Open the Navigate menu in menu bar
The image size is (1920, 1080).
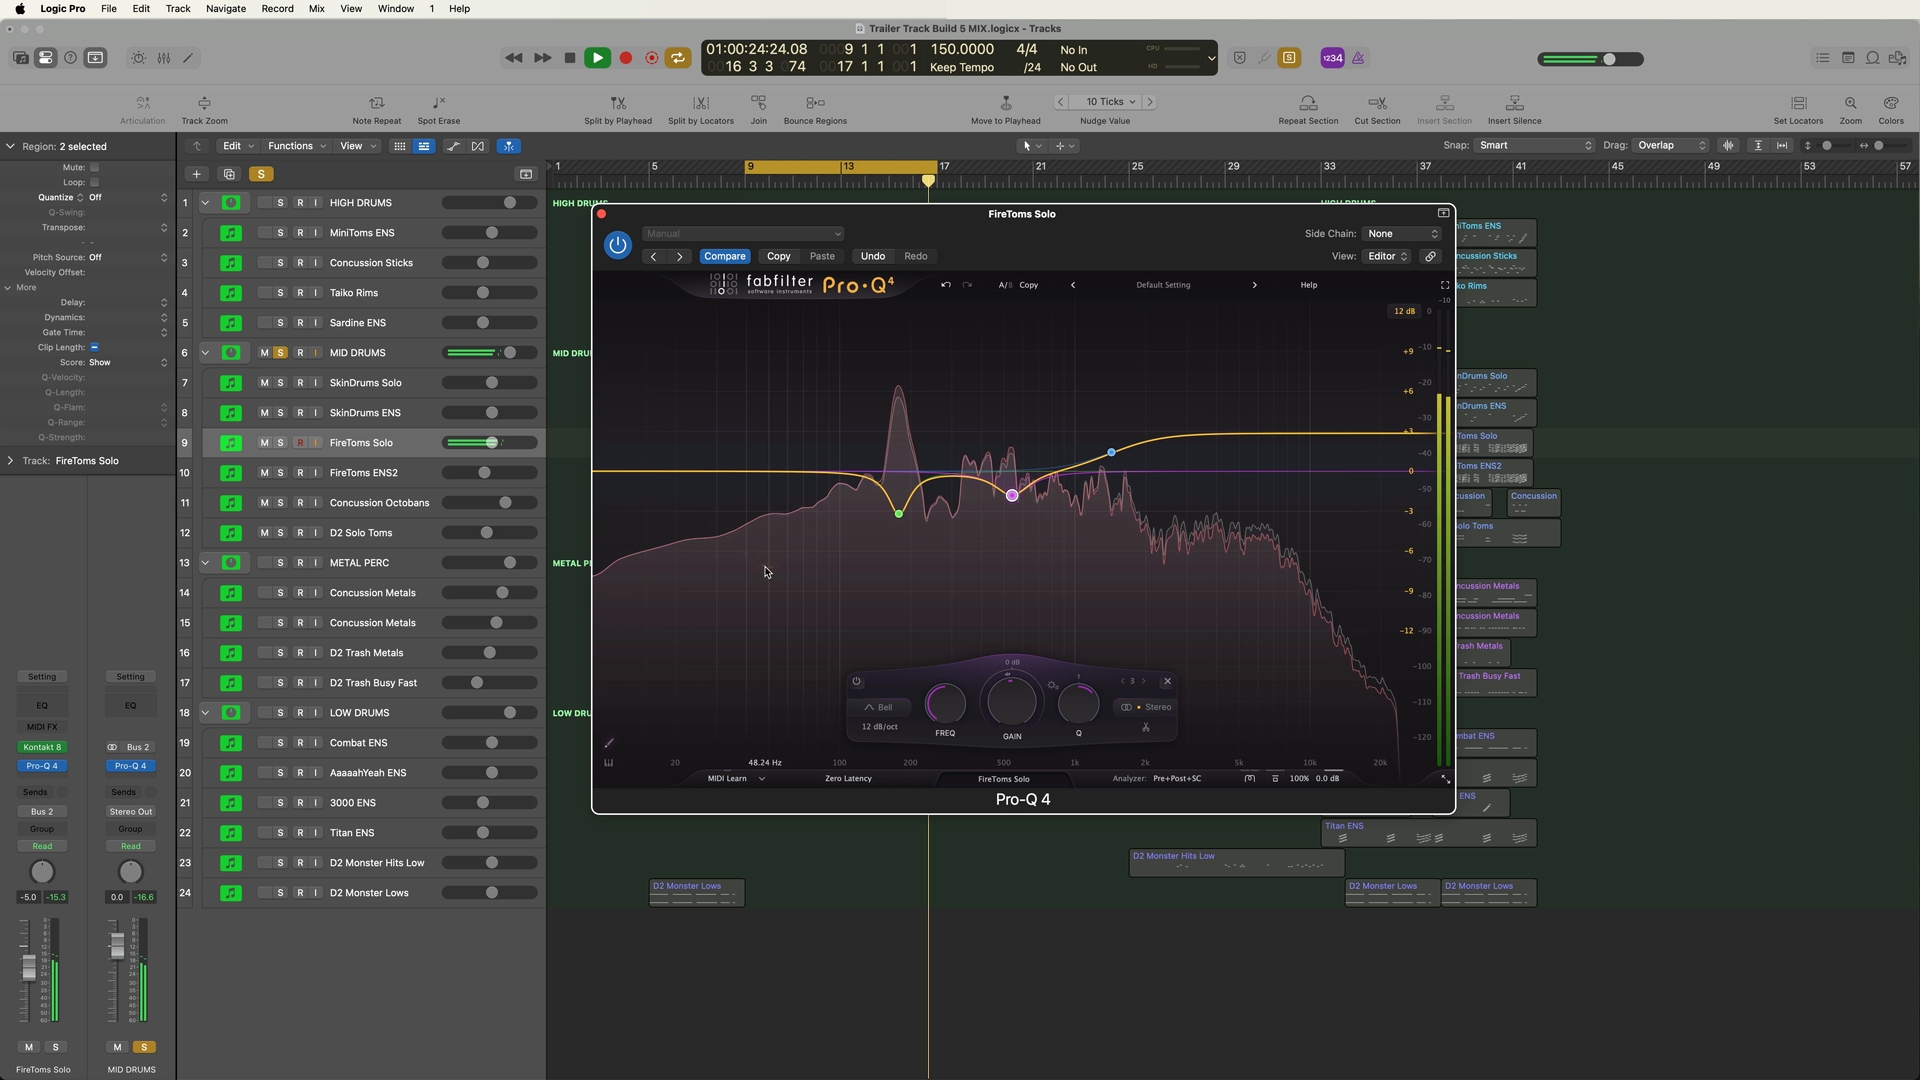pos(226,9)
